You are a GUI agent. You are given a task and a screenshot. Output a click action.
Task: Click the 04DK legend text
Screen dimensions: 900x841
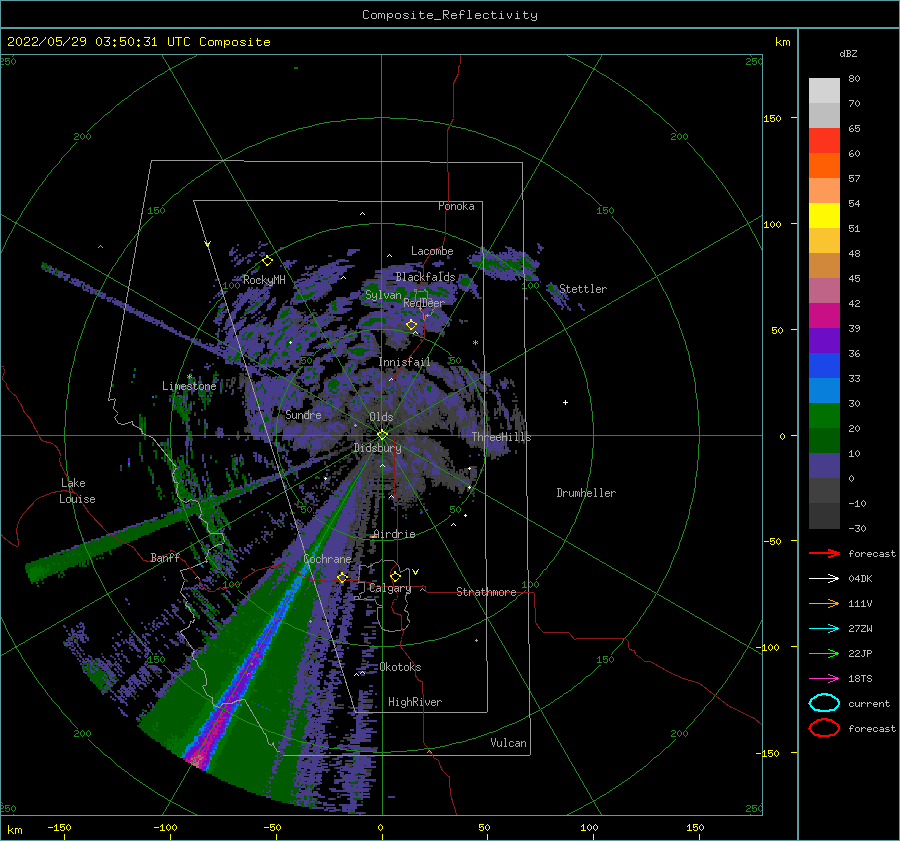coord(860,579)
